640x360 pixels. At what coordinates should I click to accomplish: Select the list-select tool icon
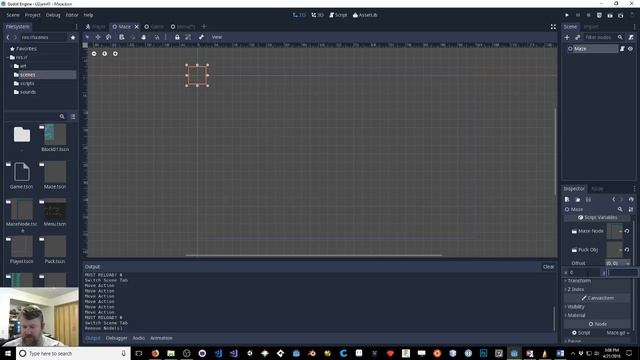pos(122,37)
